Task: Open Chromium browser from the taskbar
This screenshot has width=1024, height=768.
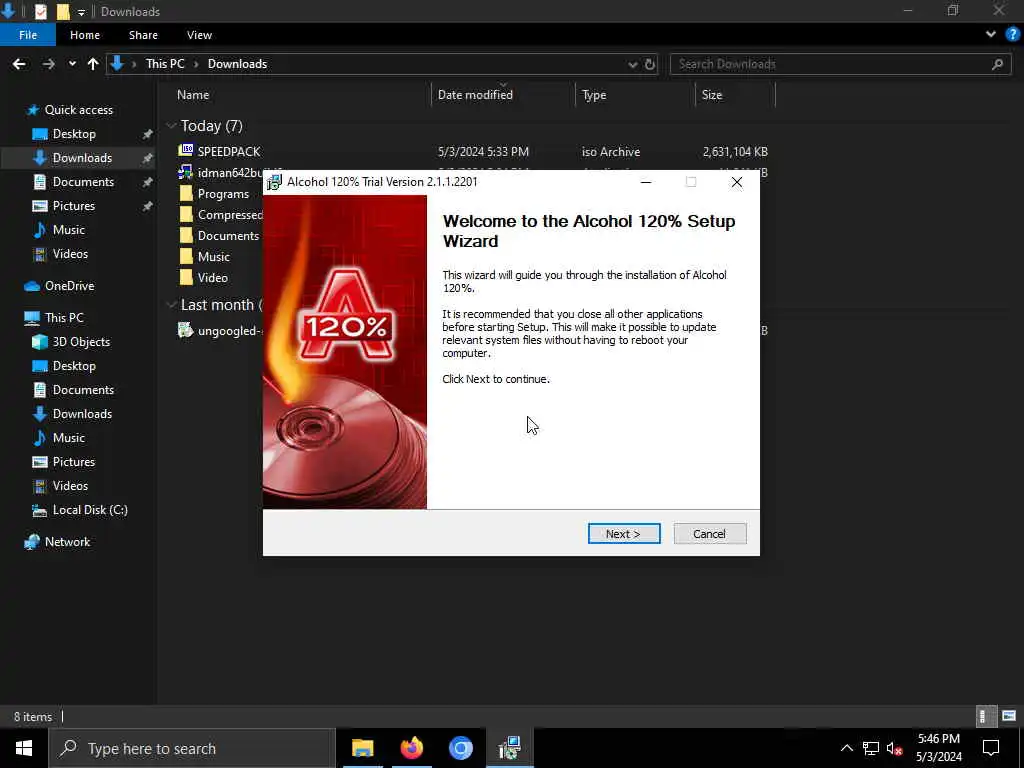Action: coord(460,748)
